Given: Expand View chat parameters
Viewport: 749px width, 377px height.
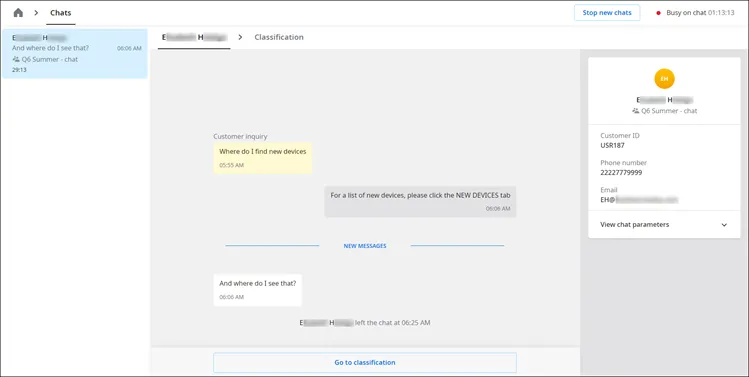Looking at the screenshot, I should (664, 225).
